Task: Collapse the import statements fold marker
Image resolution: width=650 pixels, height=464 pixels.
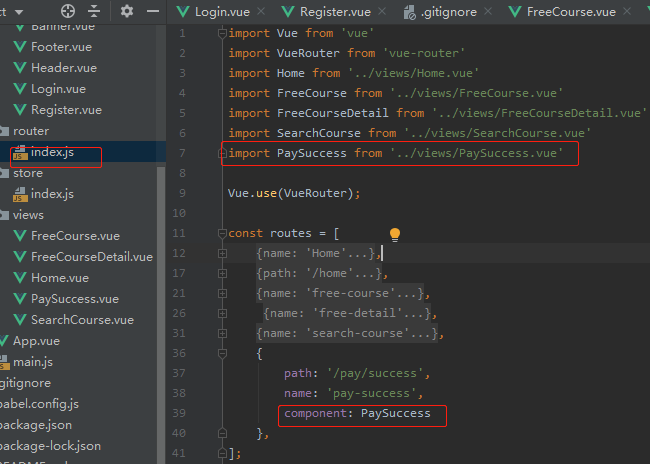Action: point(221,33)
